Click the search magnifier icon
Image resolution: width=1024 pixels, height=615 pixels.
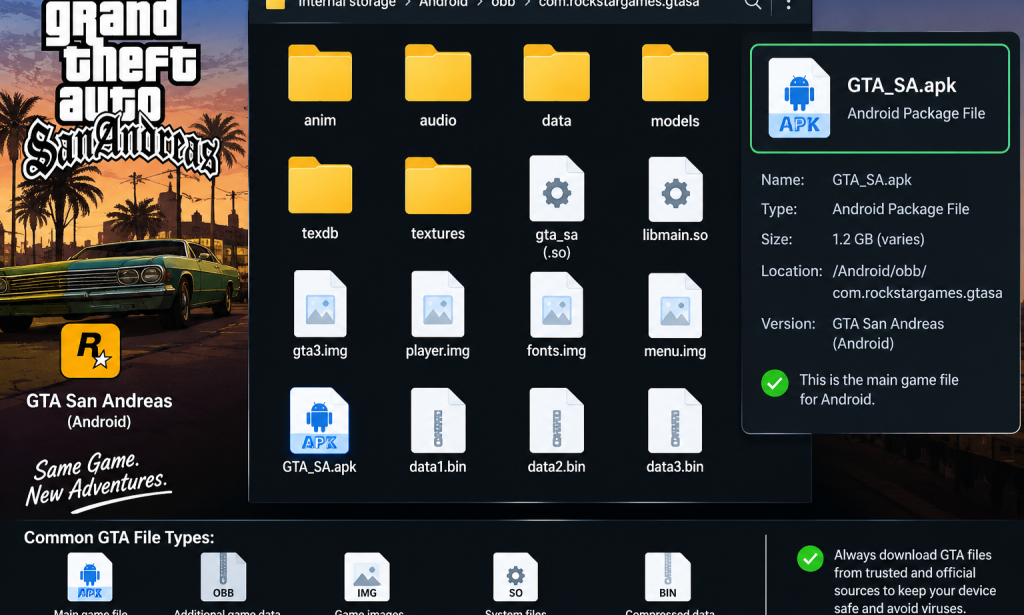click(x=752, y=4)
